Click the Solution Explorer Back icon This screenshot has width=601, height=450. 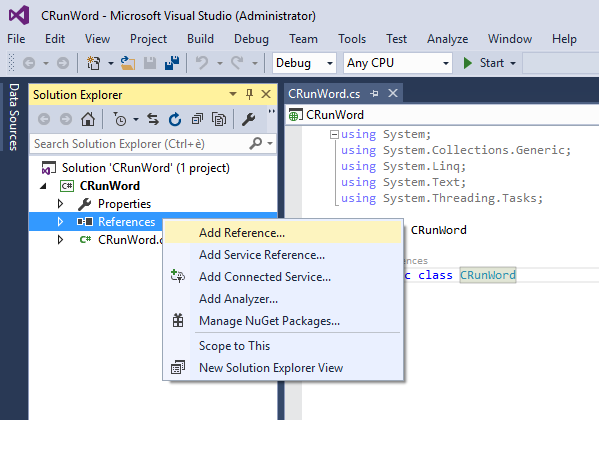[44, 120]
